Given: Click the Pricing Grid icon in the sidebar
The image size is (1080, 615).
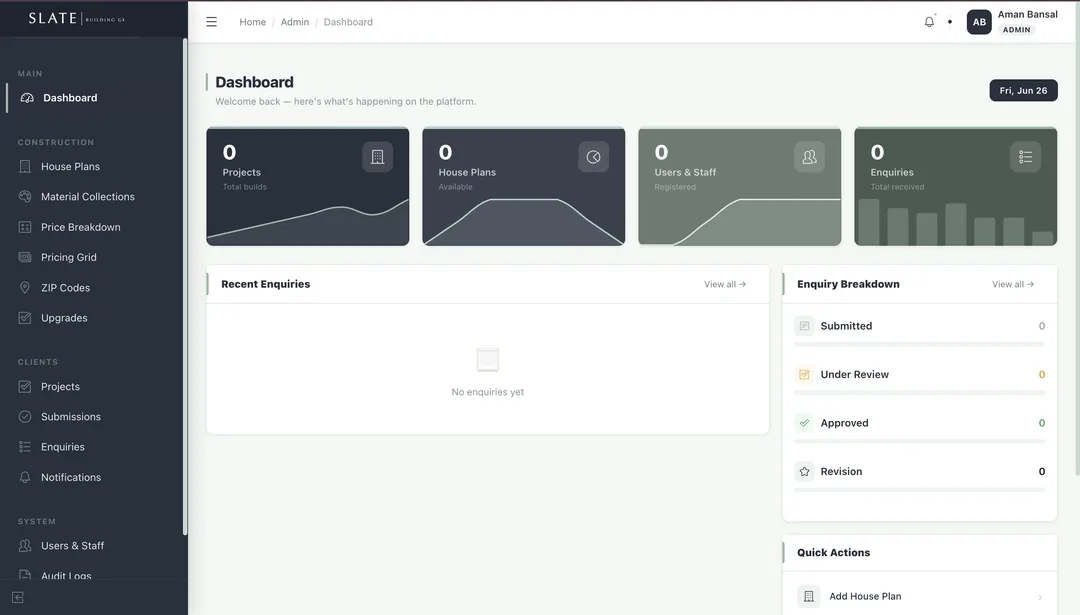Looking at the screenshot, I should pyautogui.click(x=25, y=257).
